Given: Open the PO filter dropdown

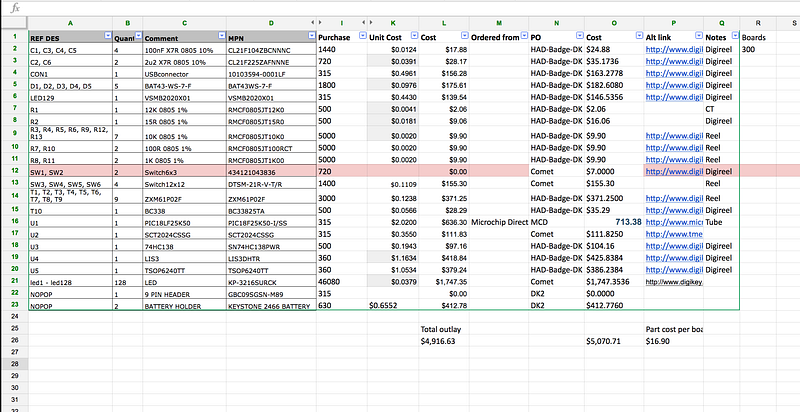Looking at the screenshot, I should click(x=580, y=36).
